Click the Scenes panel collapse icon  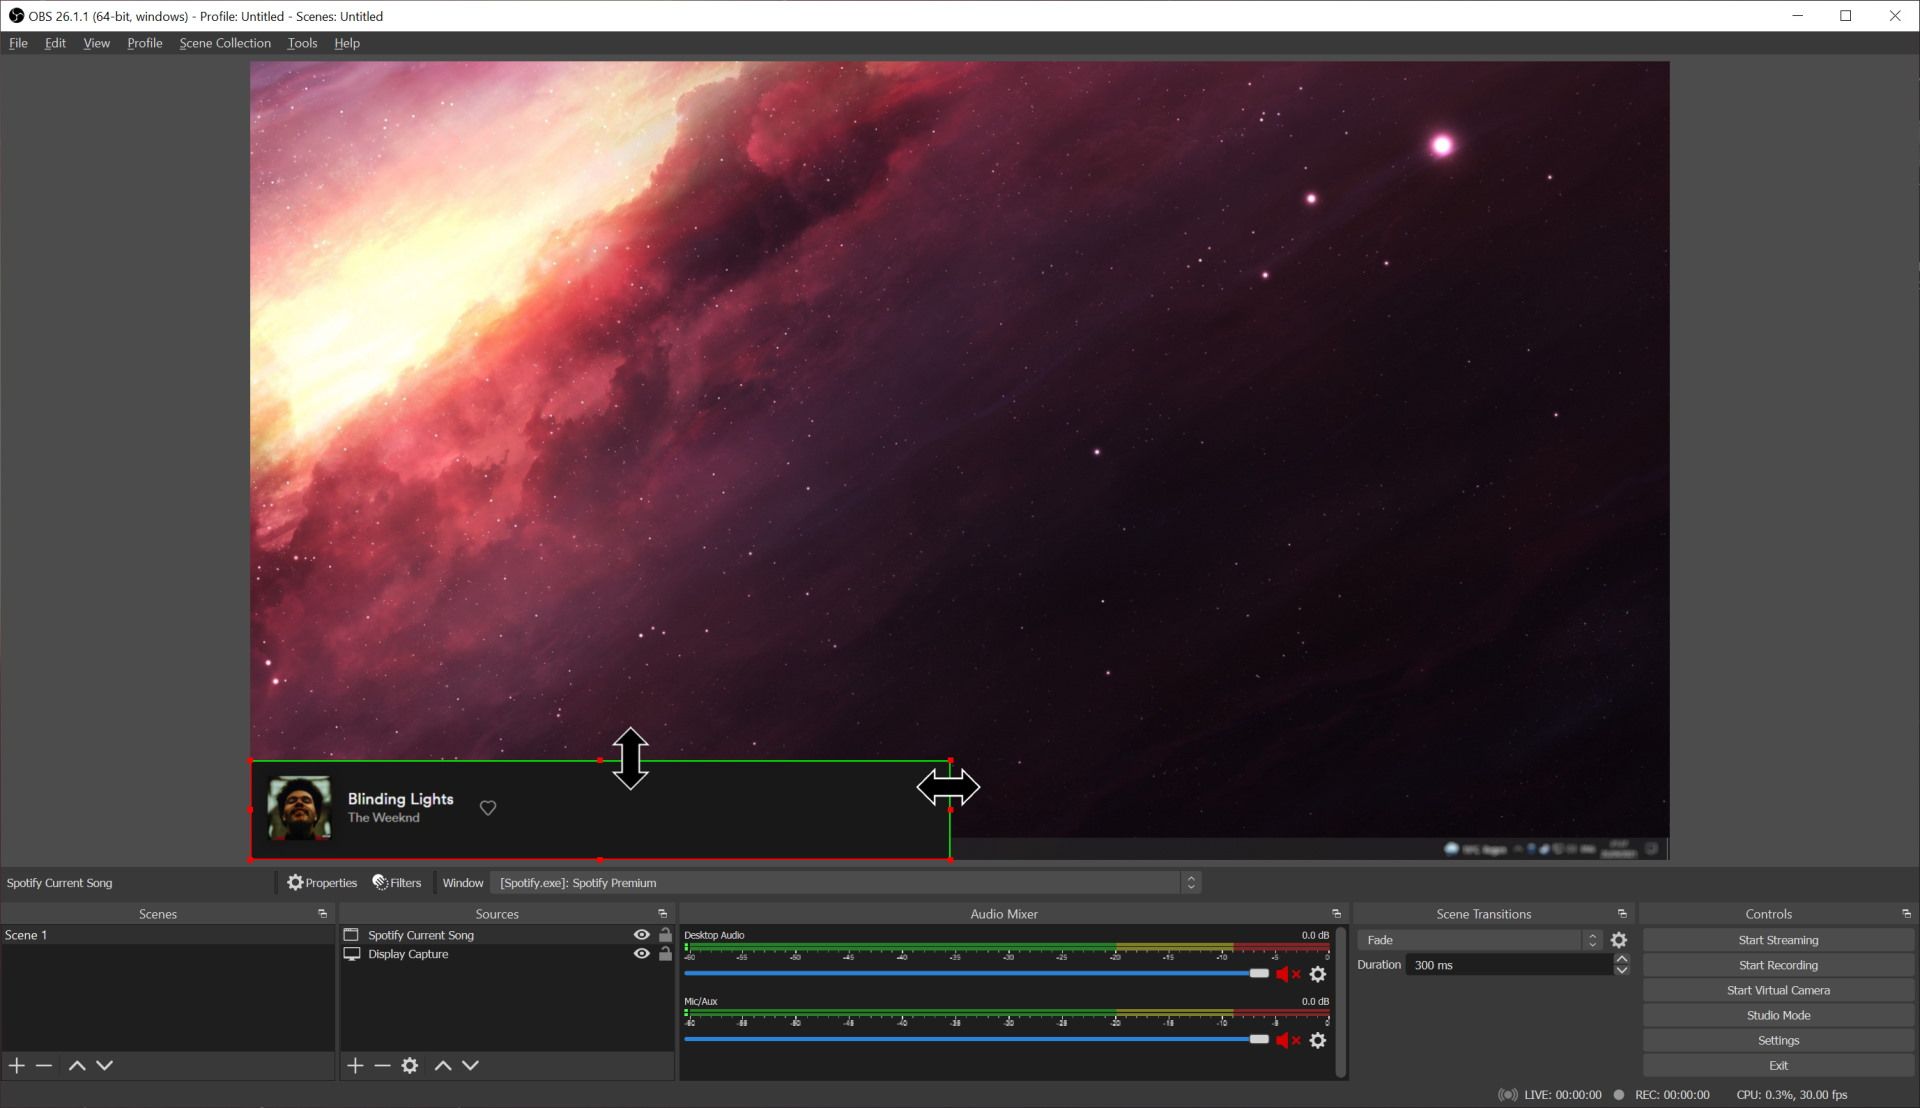coord(322,913)
